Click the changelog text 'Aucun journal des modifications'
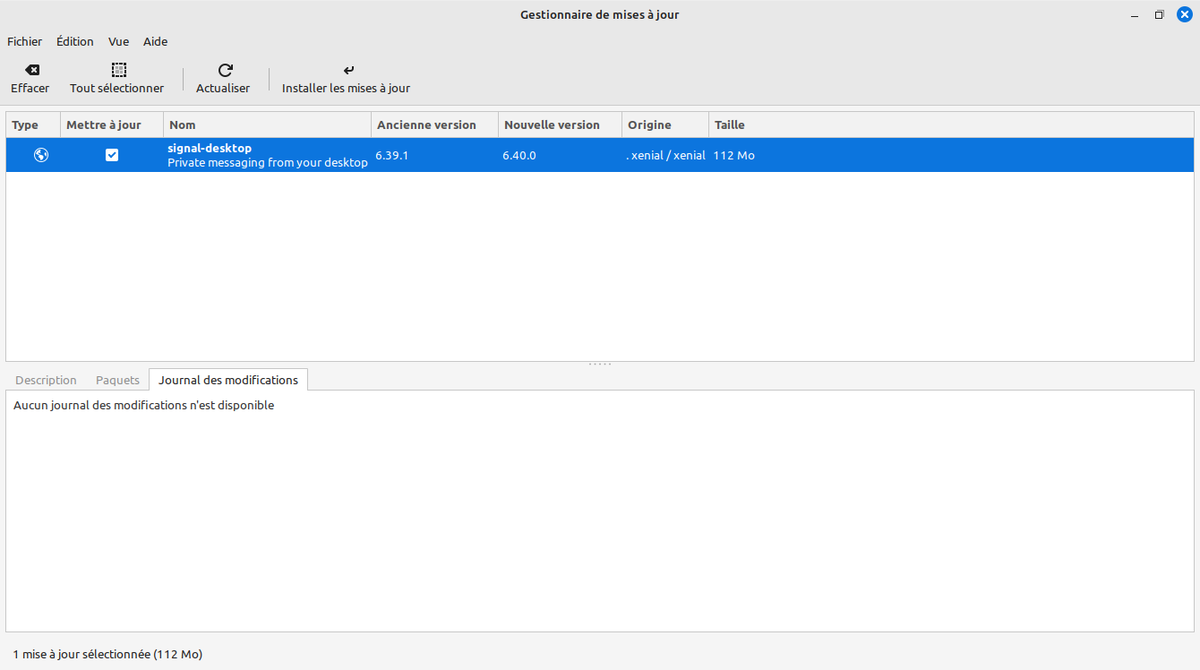 (144, 406)
